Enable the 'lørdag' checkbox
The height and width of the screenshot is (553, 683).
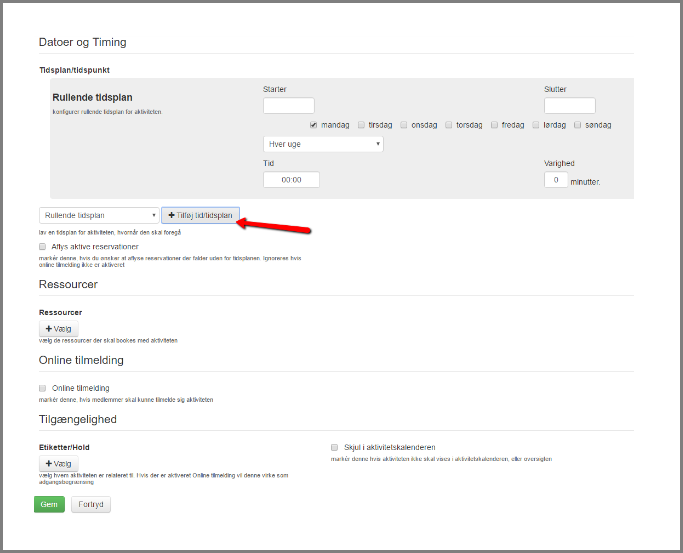(536, 125)
